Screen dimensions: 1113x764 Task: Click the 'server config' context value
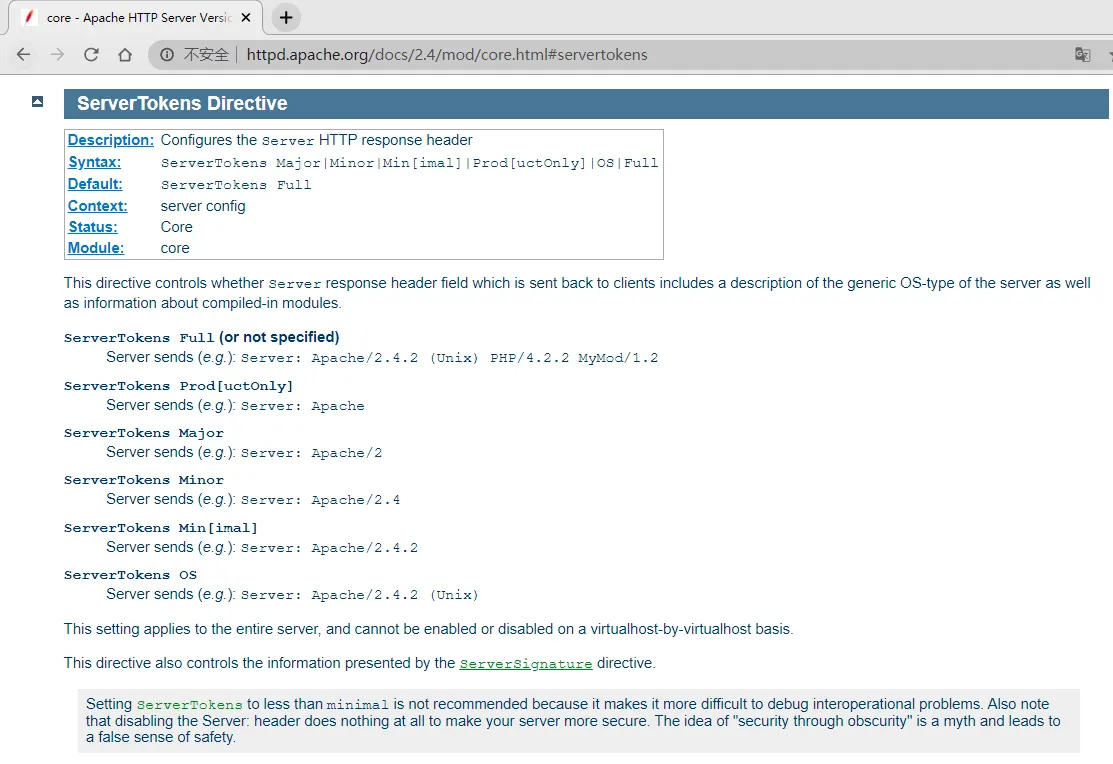click(x=203, y=206)
